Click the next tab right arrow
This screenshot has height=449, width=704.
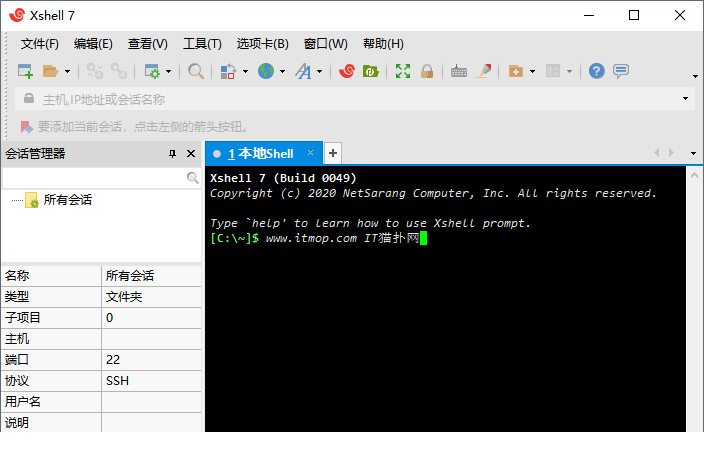[672, 153]
